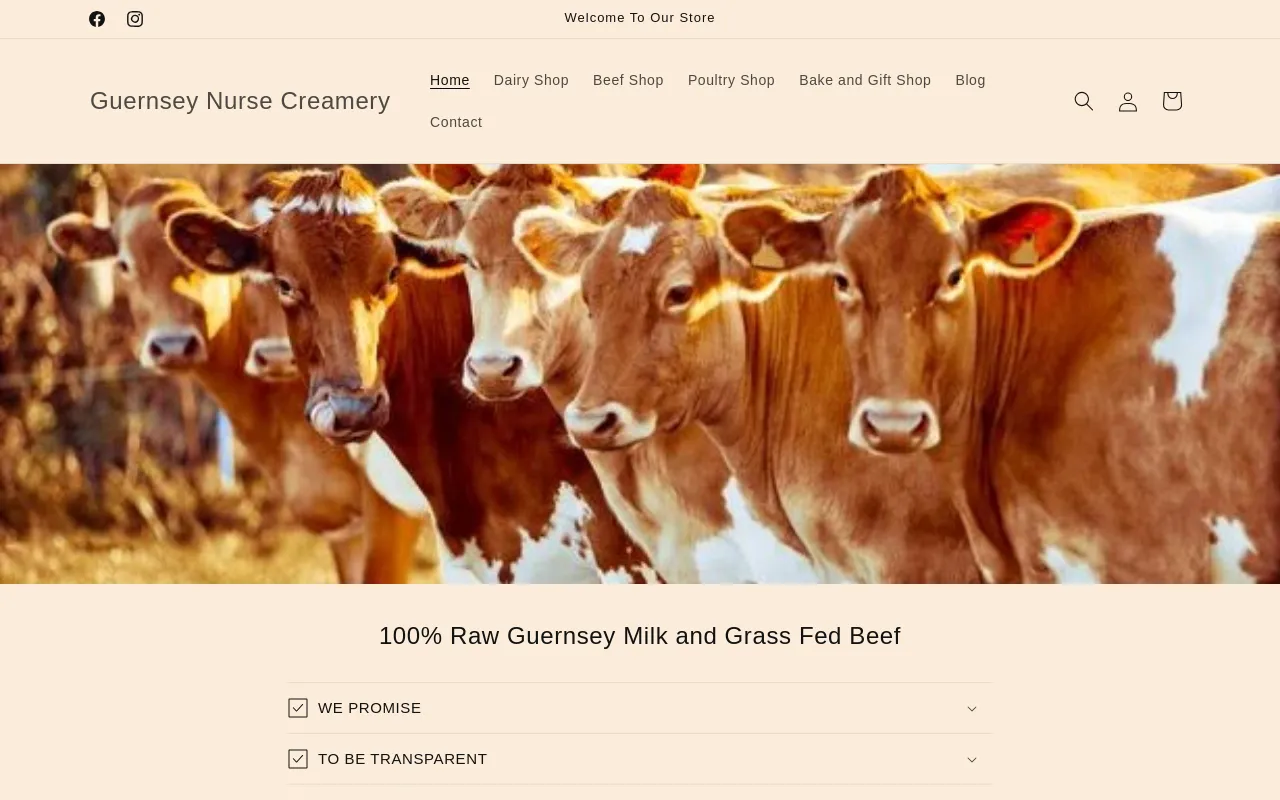
Task: Go to the Home menu item
Action: [450, 80]
